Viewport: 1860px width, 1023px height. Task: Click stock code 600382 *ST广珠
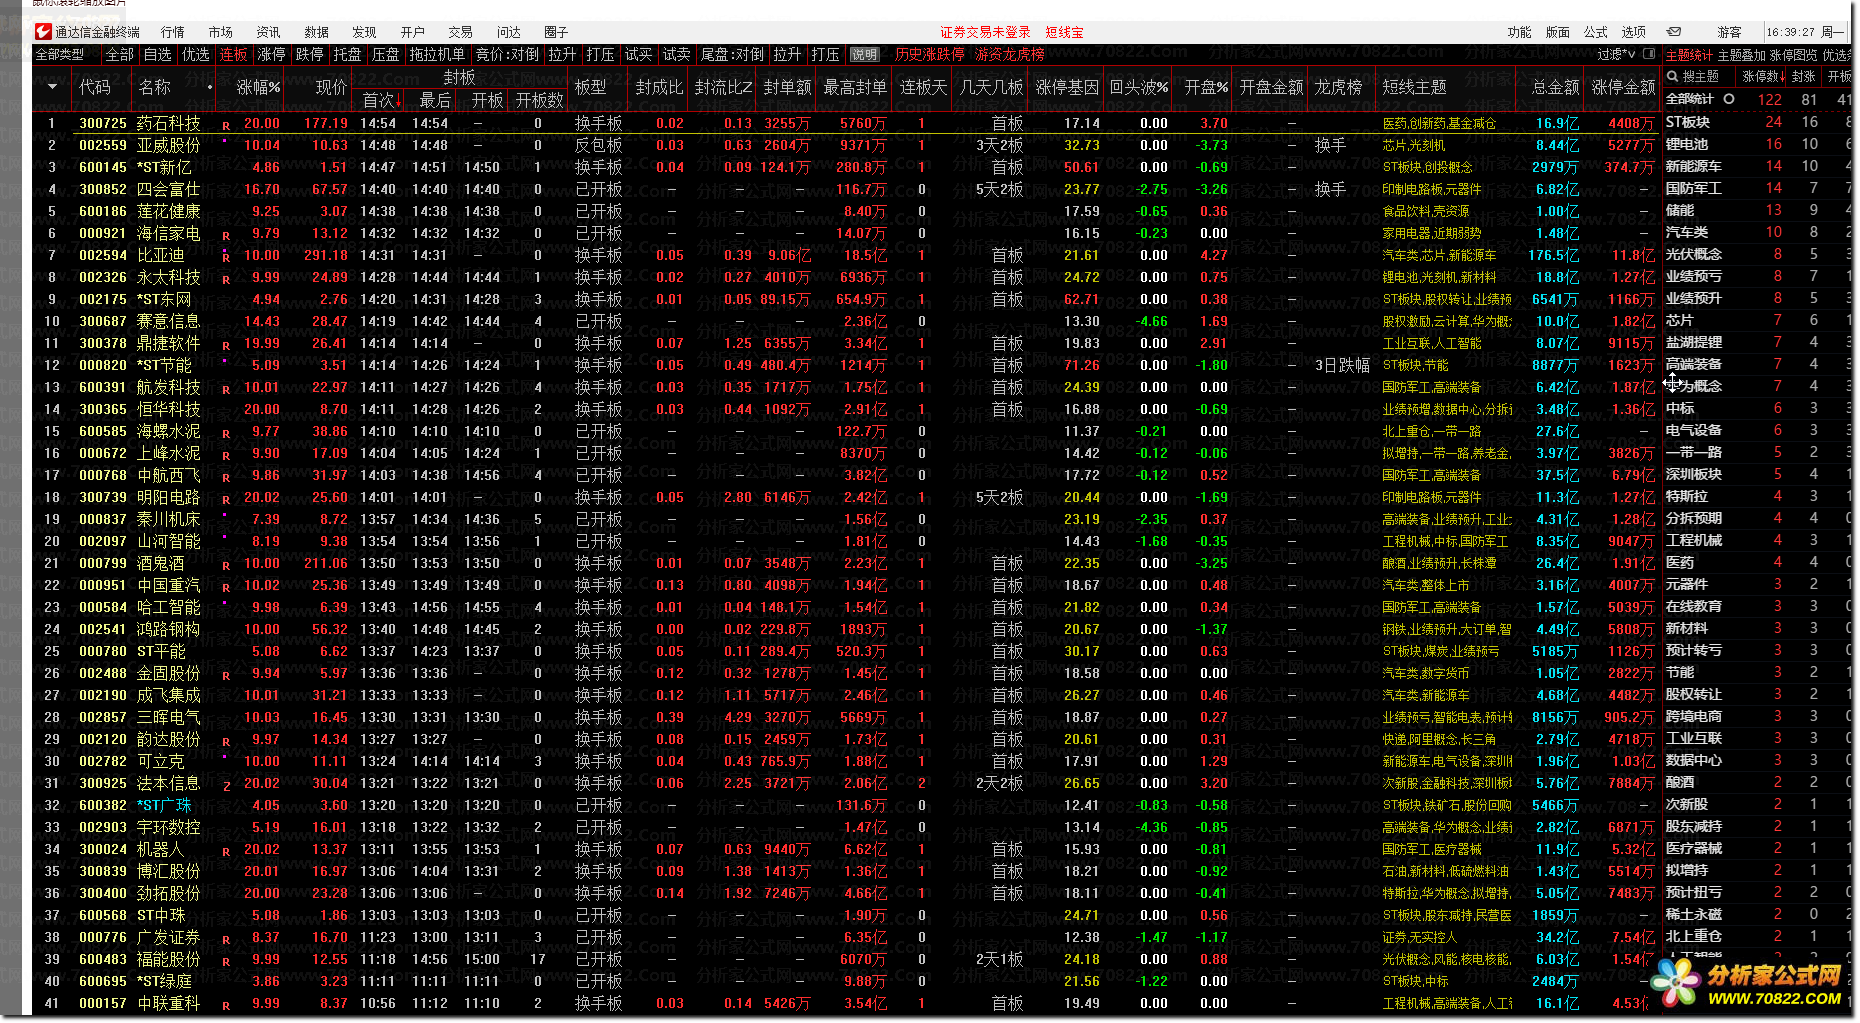103,805
